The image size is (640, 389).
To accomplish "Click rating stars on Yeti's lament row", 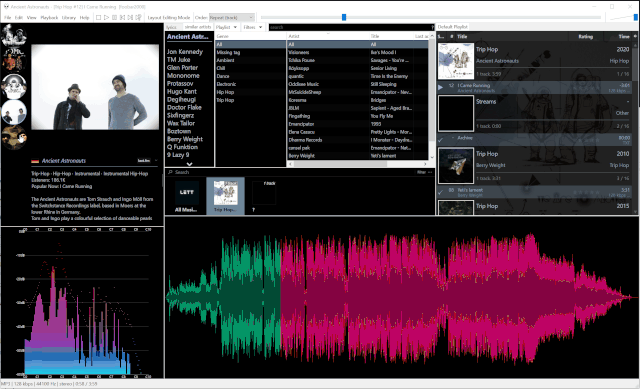I will click(x=588, y=192).
